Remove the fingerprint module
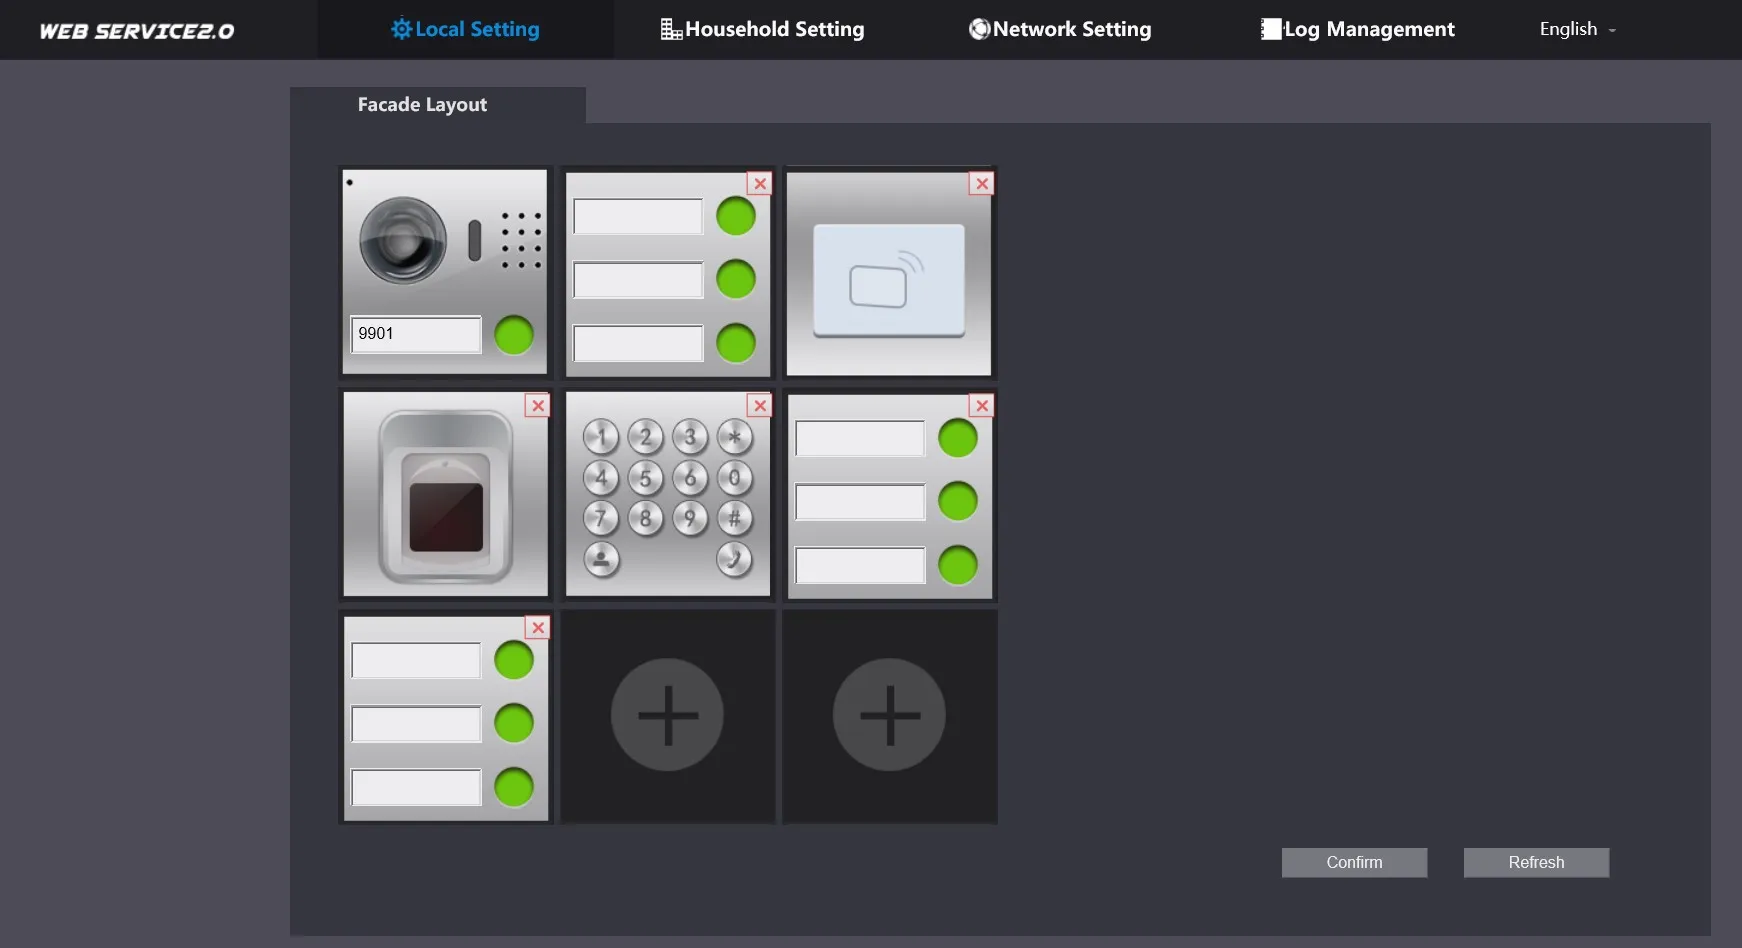This screenshot has height=948, width=1742. (x=538, y=406)
